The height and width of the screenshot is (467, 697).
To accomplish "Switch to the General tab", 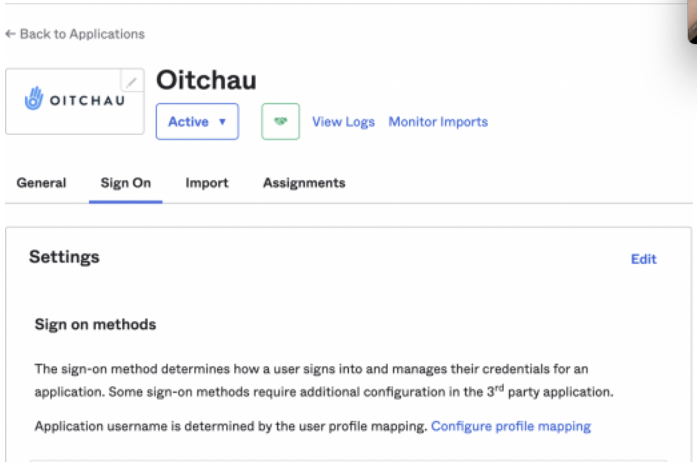I will (41, 183).
